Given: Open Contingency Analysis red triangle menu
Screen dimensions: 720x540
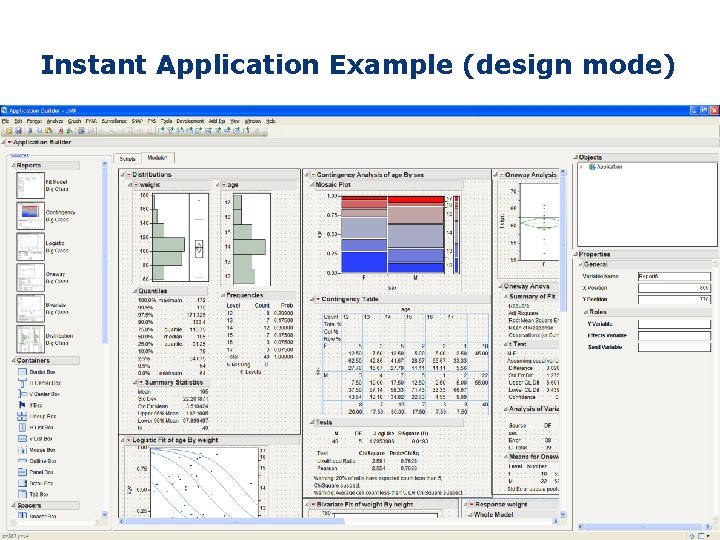Looking at the screenshot, I should [313, 175].
